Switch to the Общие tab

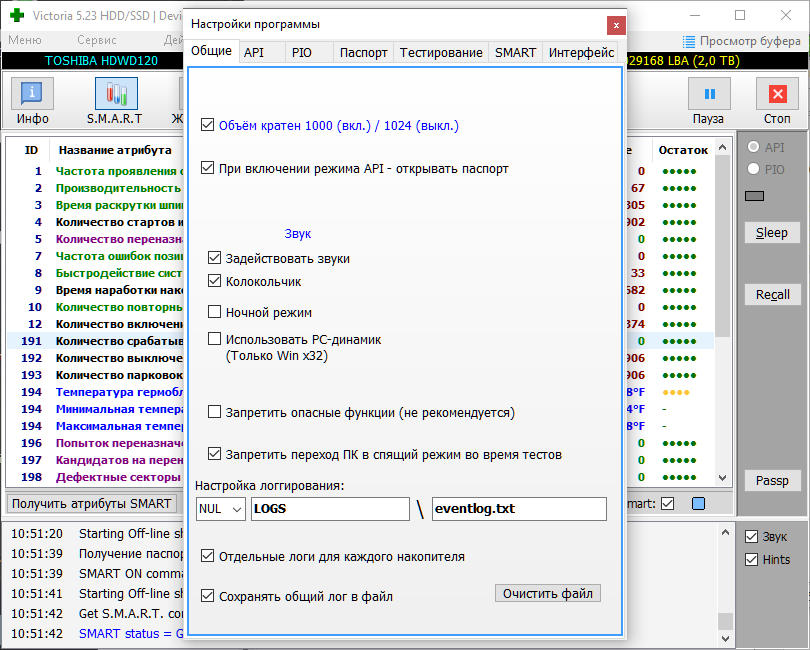pos(211,51)
